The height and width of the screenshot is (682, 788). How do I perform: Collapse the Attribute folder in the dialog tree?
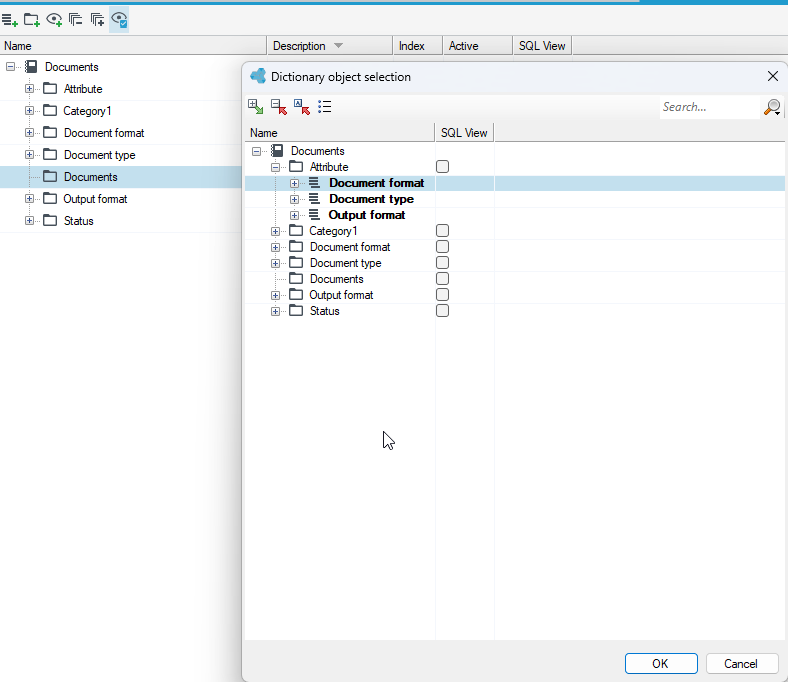(275, 167)
